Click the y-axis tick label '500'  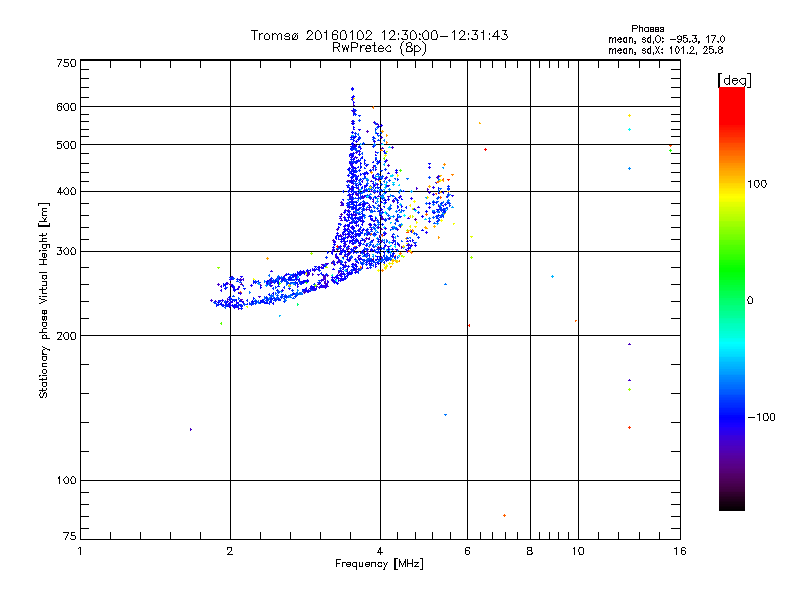66,145
